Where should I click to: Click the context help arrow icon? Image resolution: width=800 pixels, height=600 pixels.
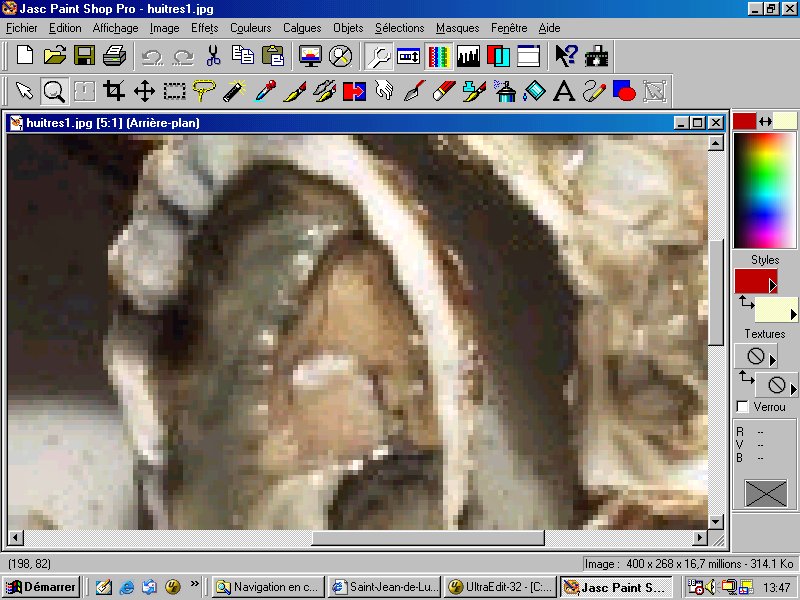566,56
